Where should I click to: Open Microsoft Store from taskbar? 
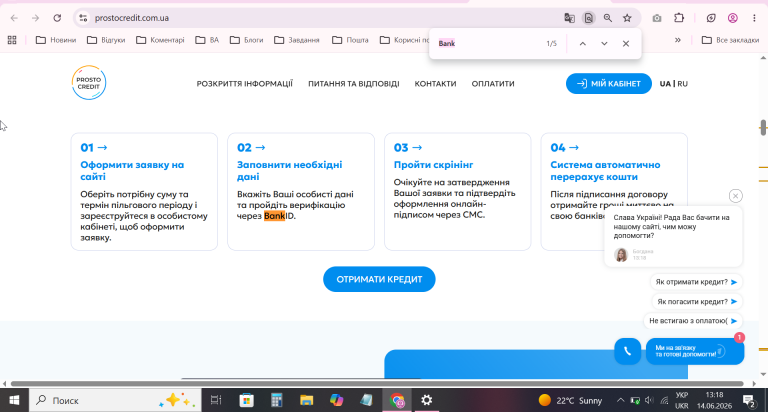[x=246, y=400]
